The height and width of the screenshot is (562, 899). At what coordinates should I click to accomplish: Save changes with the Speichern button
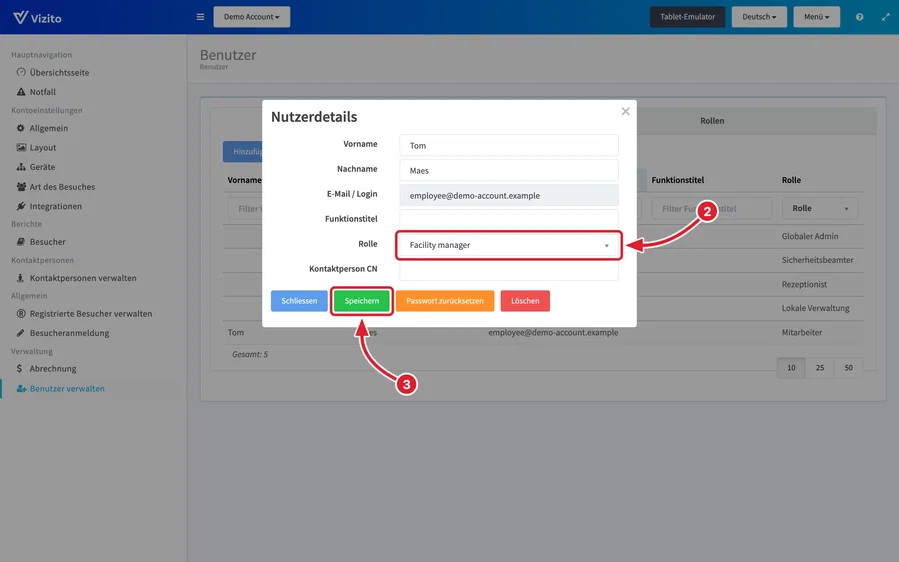pos(362,300)
